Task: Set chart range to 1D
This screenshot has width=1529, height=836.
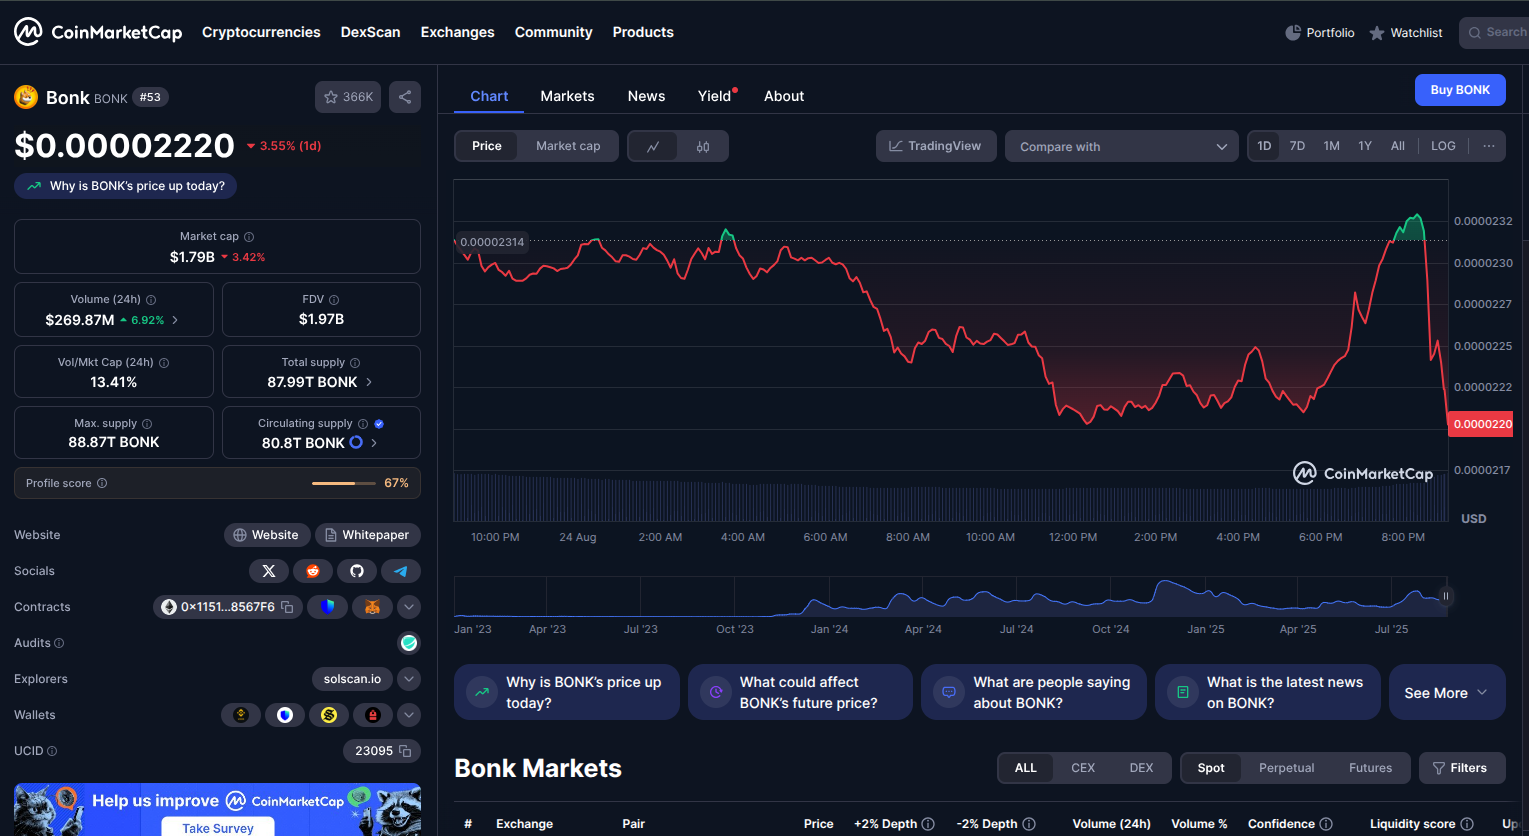Action: [1264, 146]
